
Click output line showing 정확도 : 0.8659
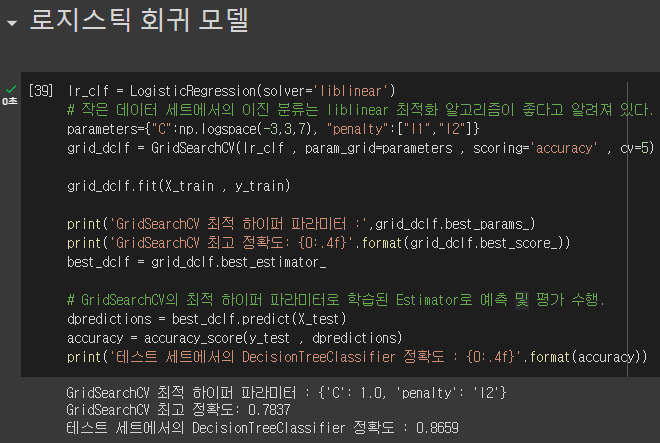(262, 428)
